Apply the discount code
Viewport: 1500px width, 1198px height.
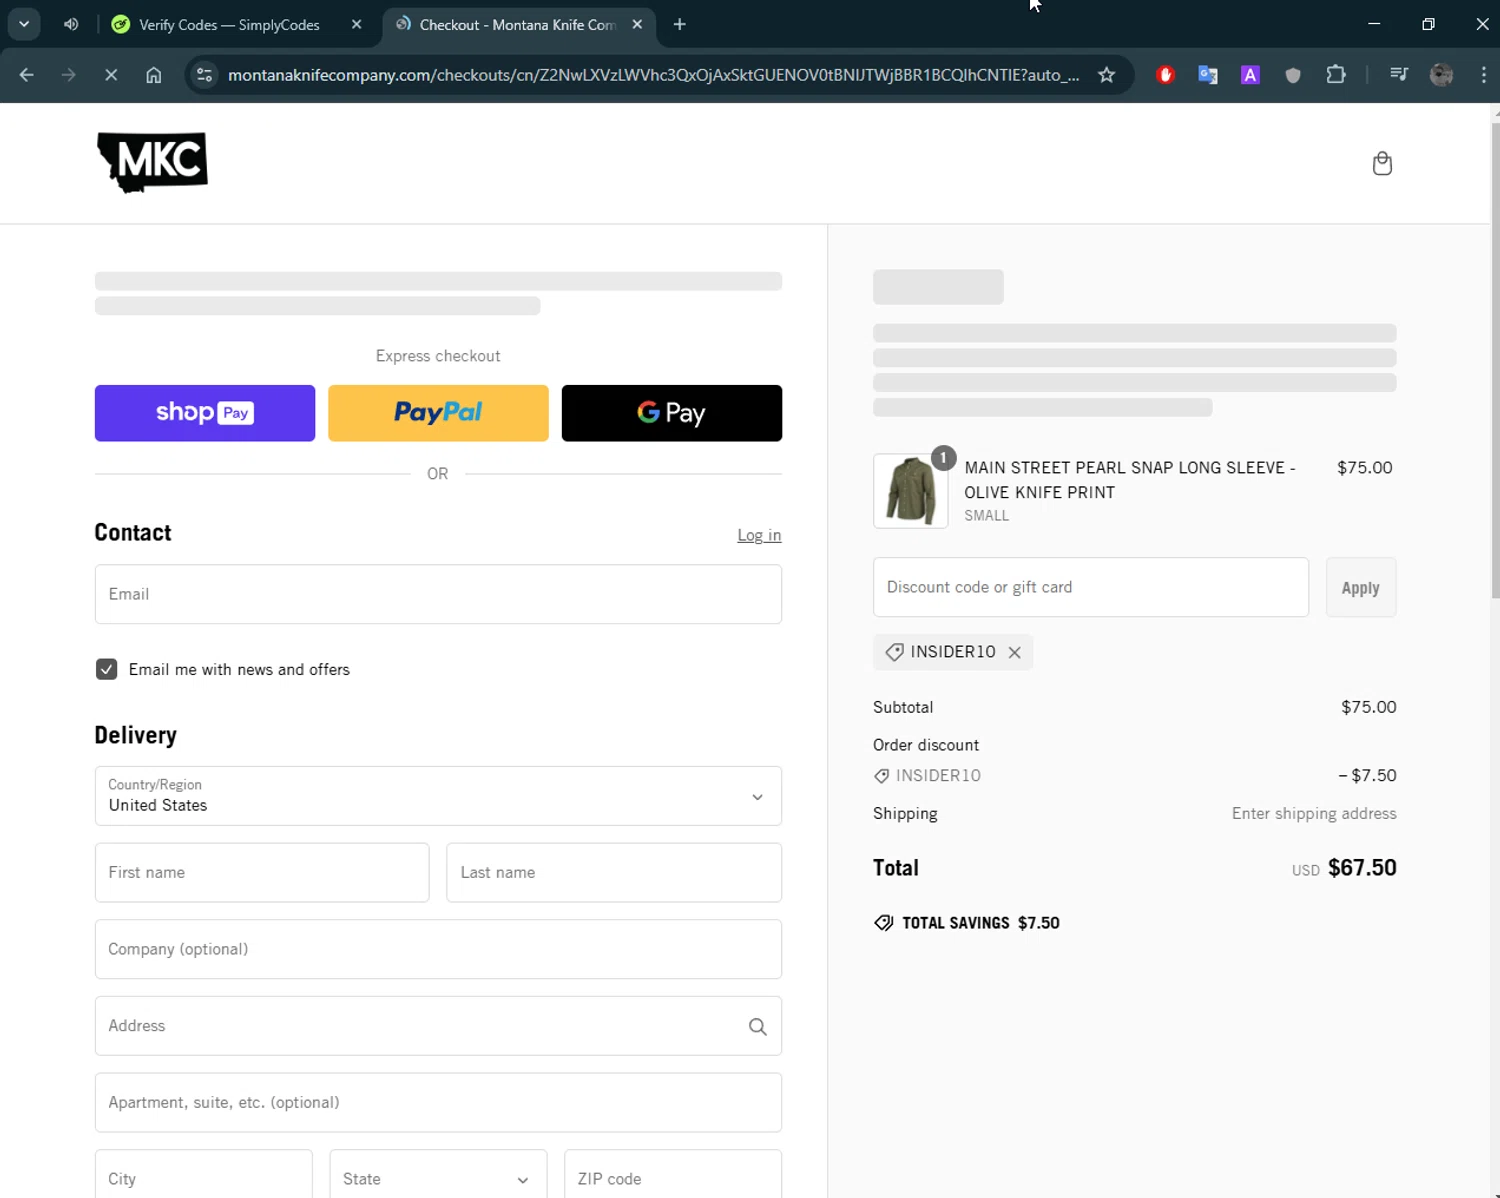[x=1361, y=588]
